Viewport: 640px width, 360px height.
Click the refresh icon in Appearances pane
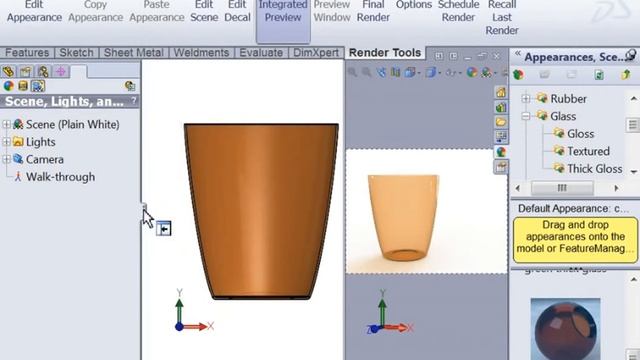click(x=599, y=75)
